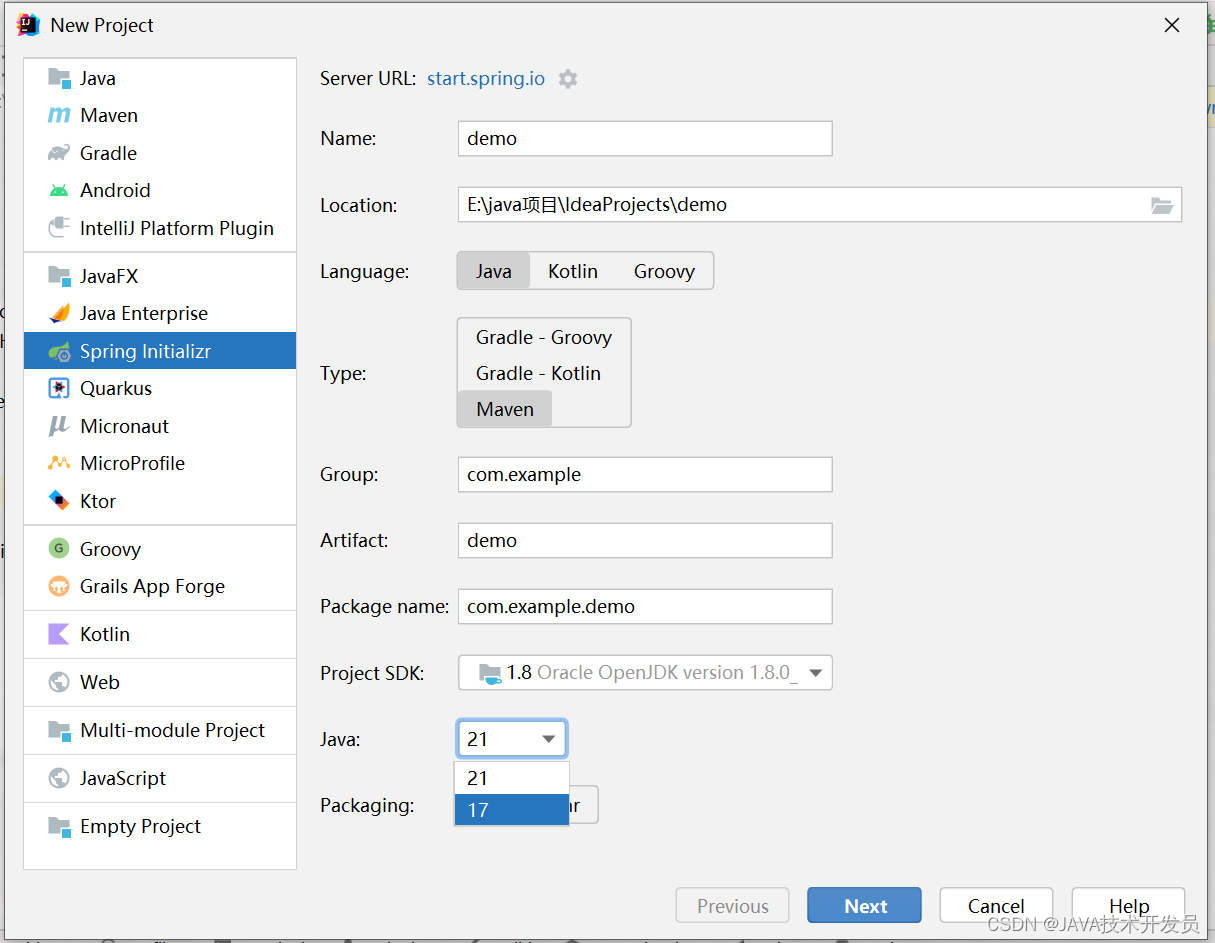Focus the Name input field
The image size is (1215, 943).
[x=645, y=138]
